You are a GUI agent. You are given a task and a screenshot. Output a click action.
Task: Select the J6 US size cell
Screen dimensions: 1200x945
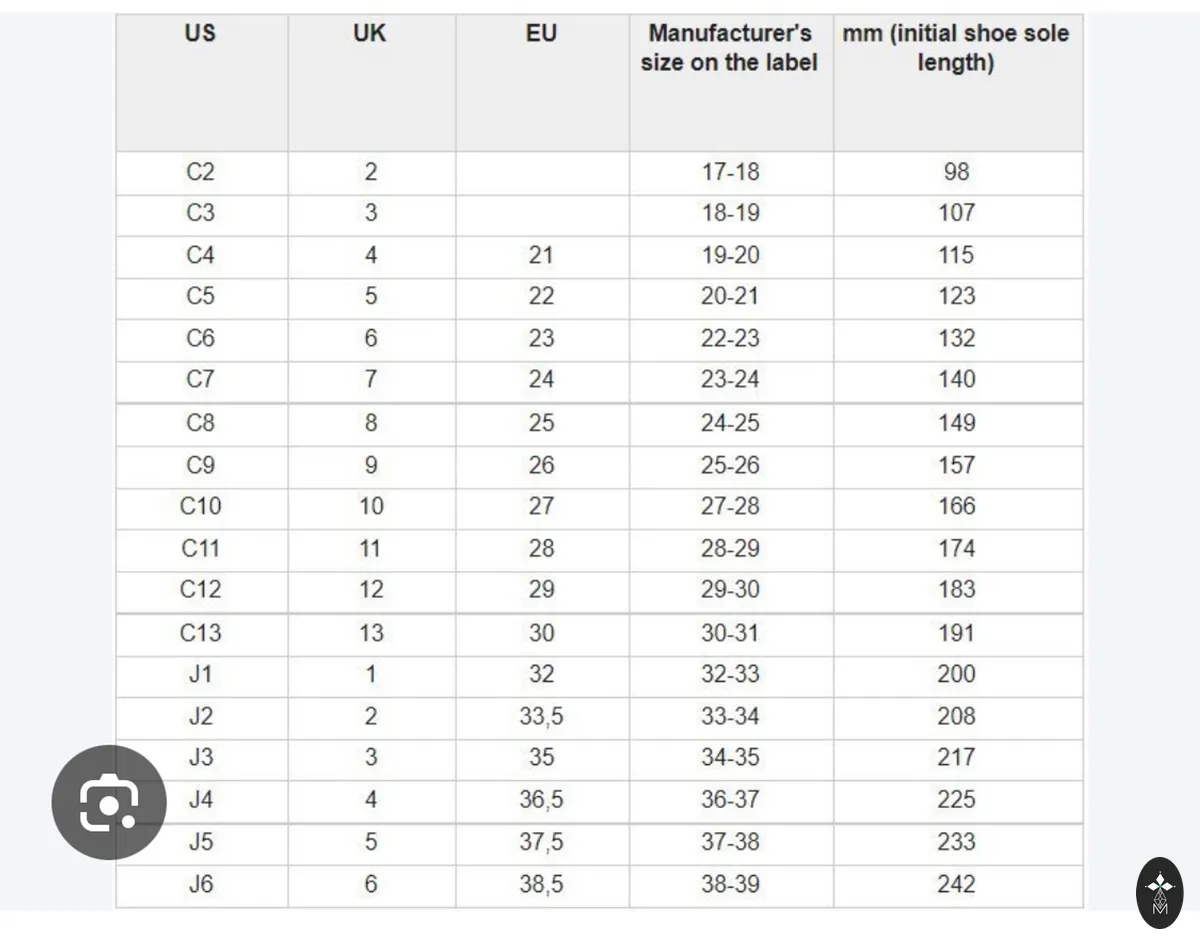pyautogui.click(x=202, y=886)
